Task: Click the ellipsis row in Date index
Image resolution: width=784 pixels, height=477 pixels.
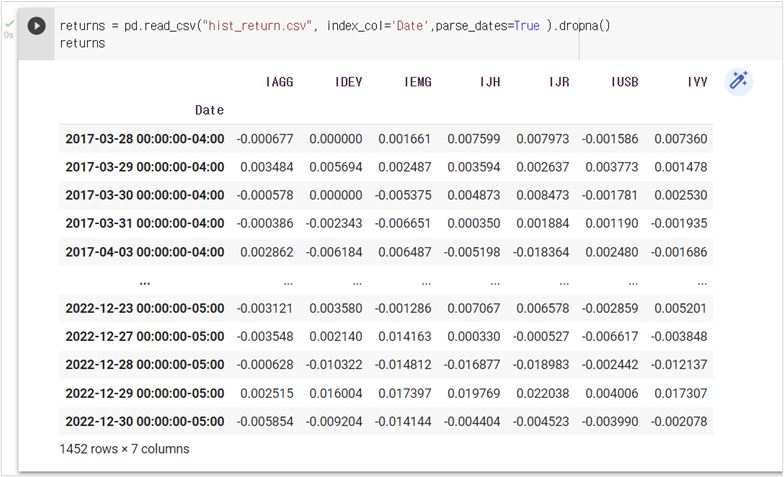Action: (145, 281)
